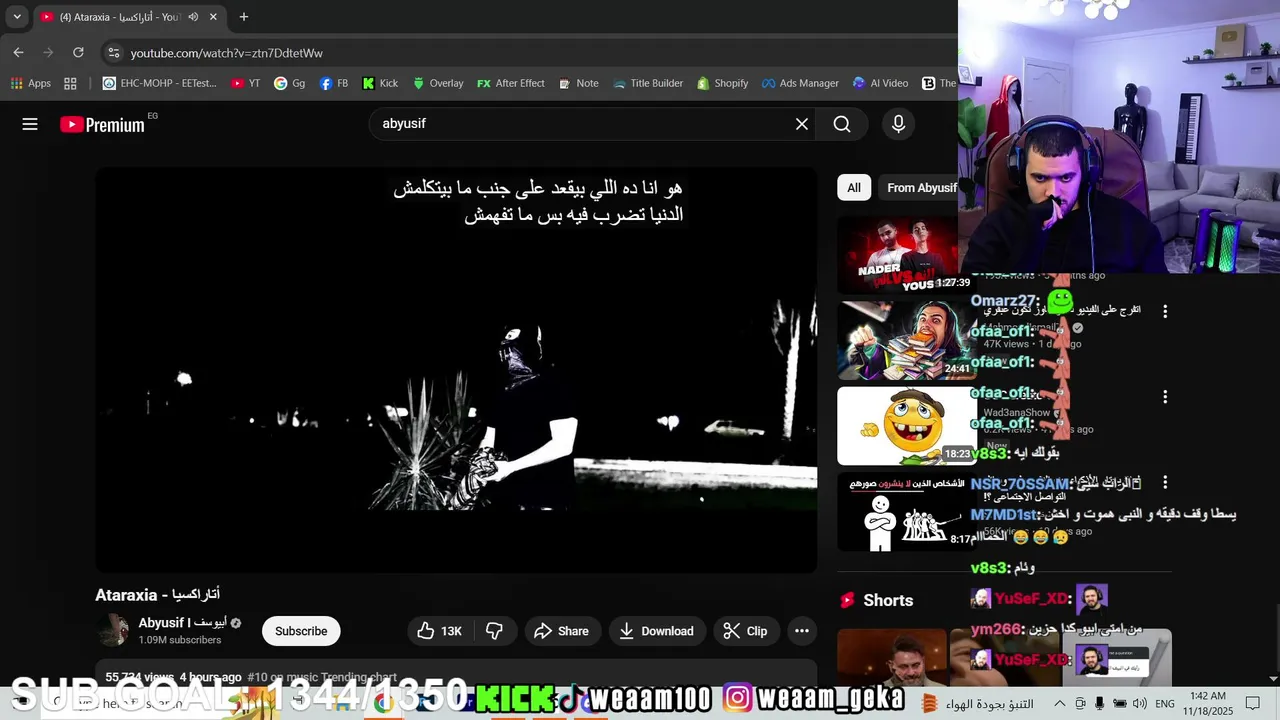
Task: Open the Note bookmark
Action: tap(578, 83)
